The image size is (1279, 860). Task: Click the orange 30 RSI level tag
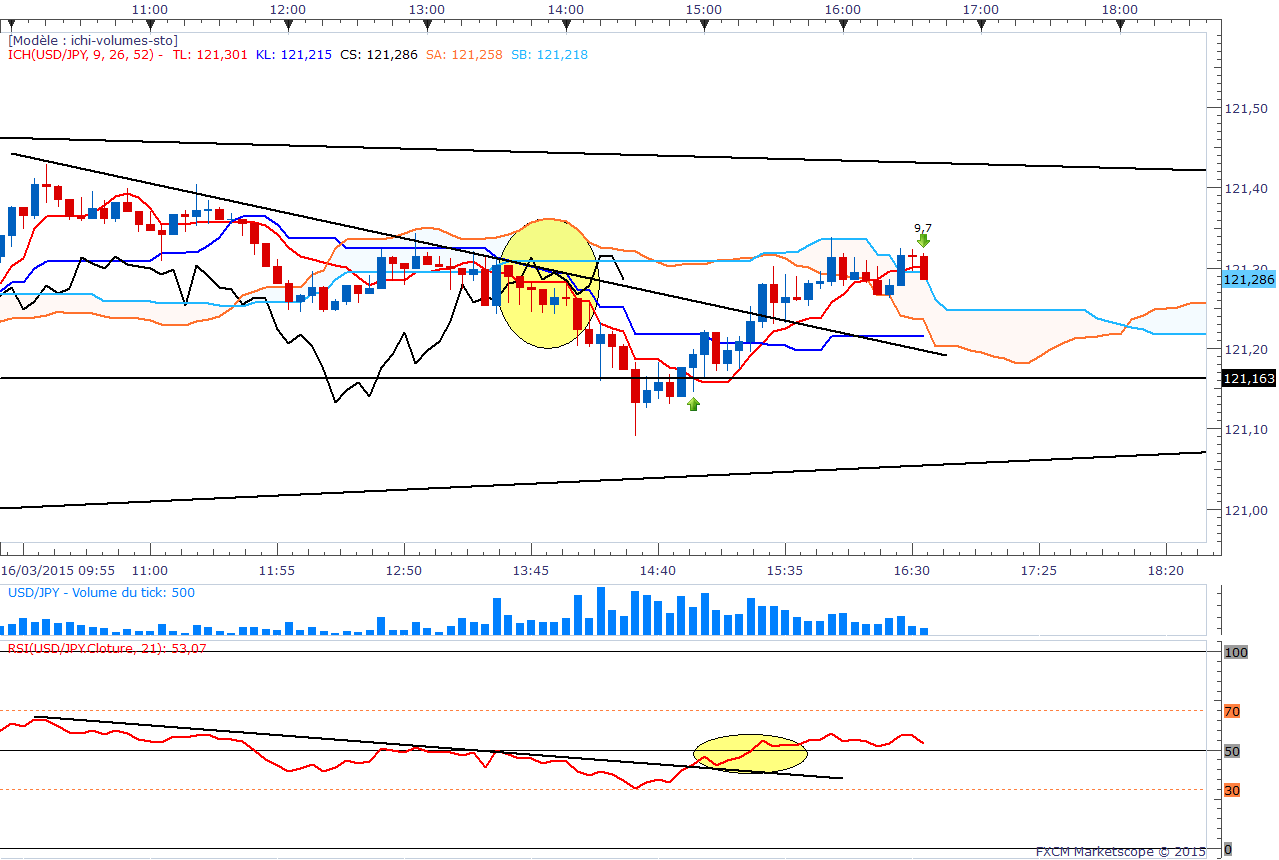click(x=1232, y=790)
